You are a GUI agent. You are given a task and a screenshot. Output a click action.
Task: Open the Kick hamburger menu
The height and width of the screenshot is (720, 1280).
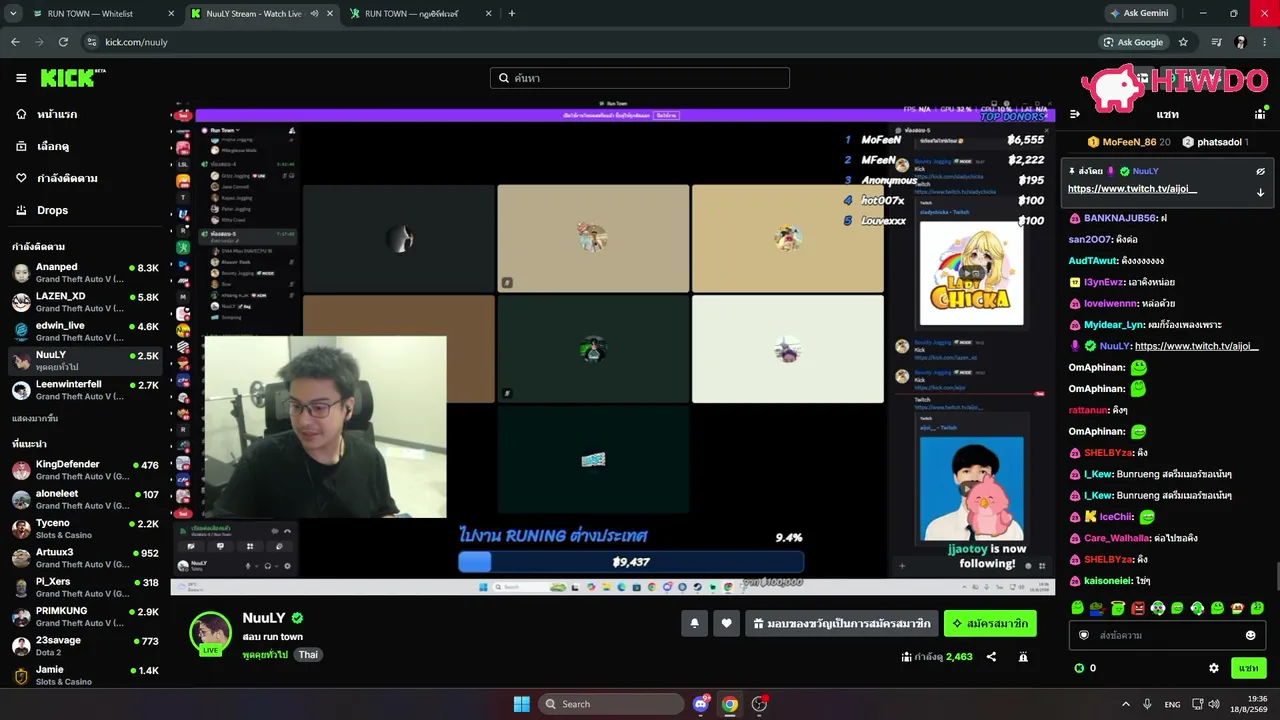pos(21,78)
